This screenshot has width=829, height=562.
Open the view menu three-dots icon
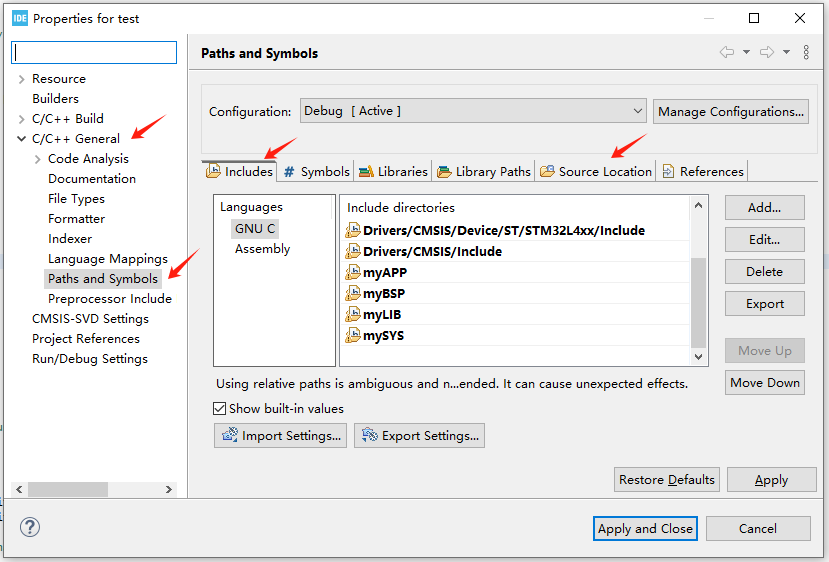(806, 52)
